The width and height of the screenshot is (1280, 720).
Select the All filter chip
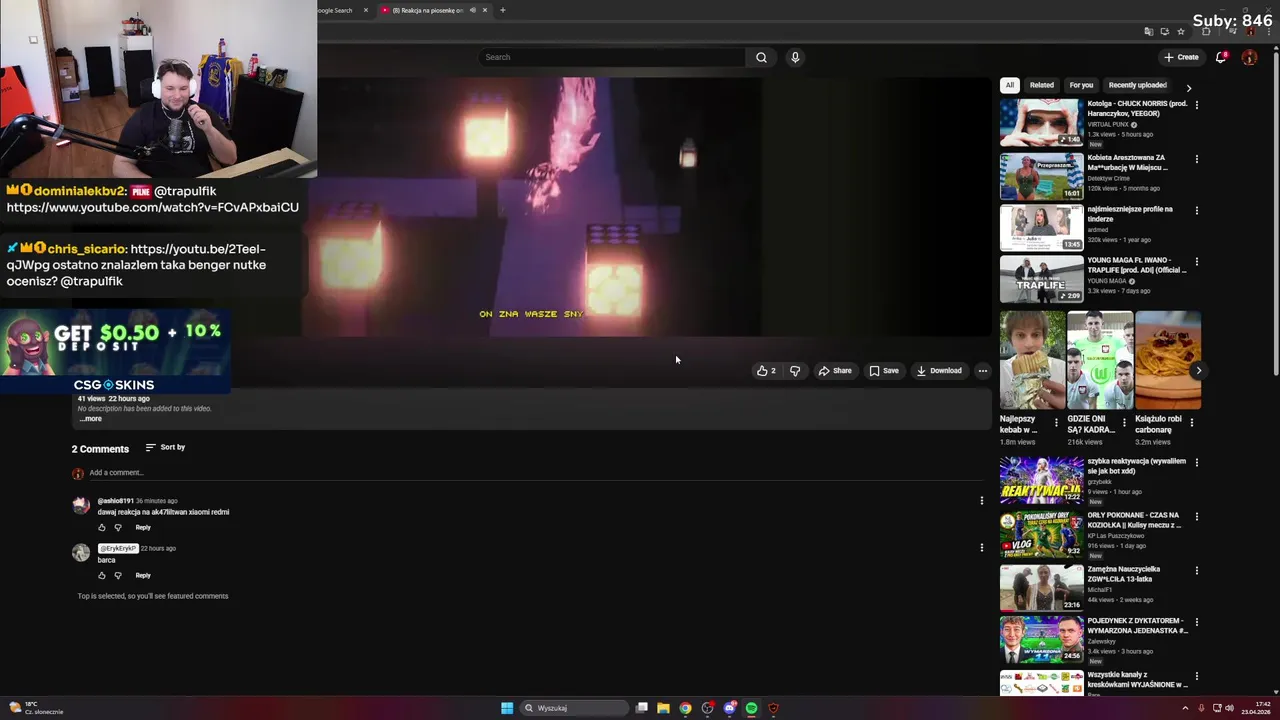(1010, 85)
